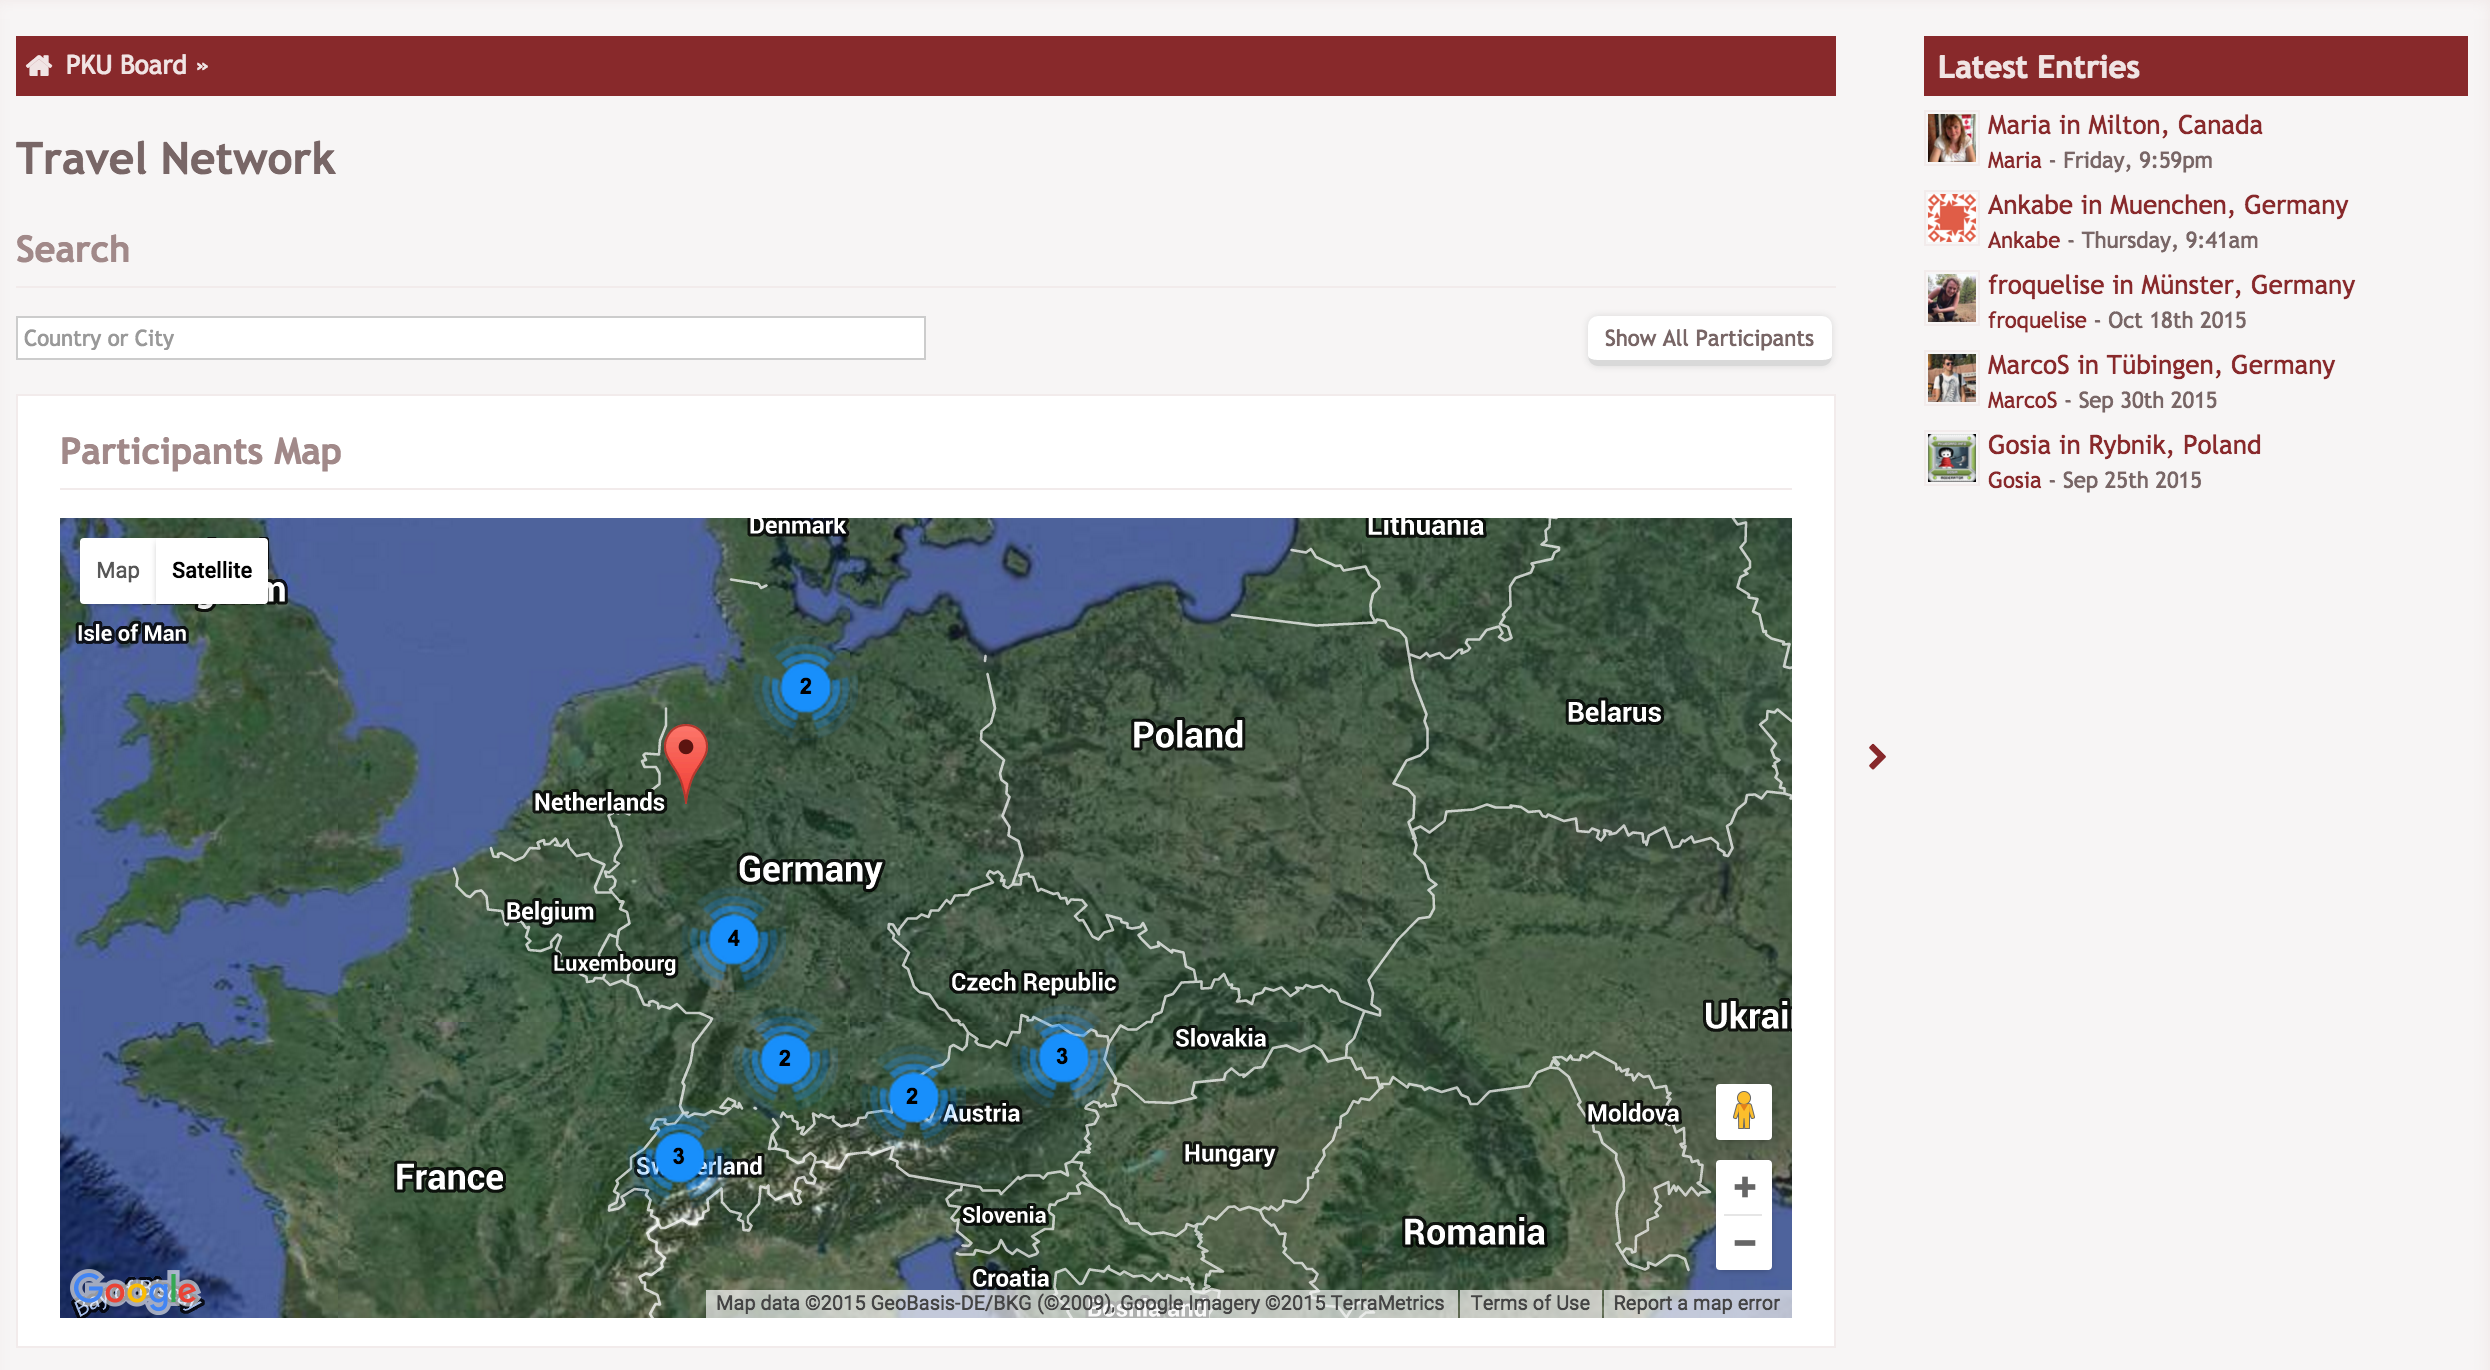
Task: Click the Poland label on the map
Action: 1188,735
